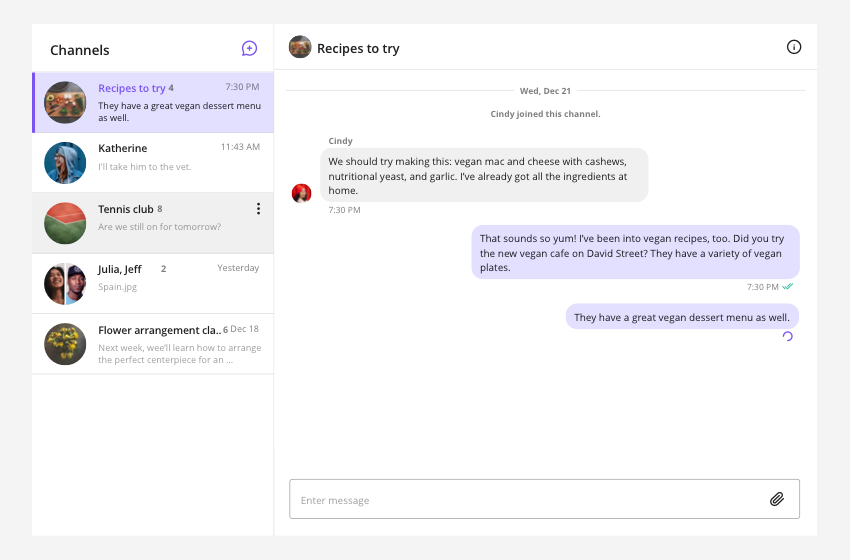The height and width of the screenshot is (560, 850).
Task: Open the Flower arrangement class channel
Action: [x=153, y=344]
